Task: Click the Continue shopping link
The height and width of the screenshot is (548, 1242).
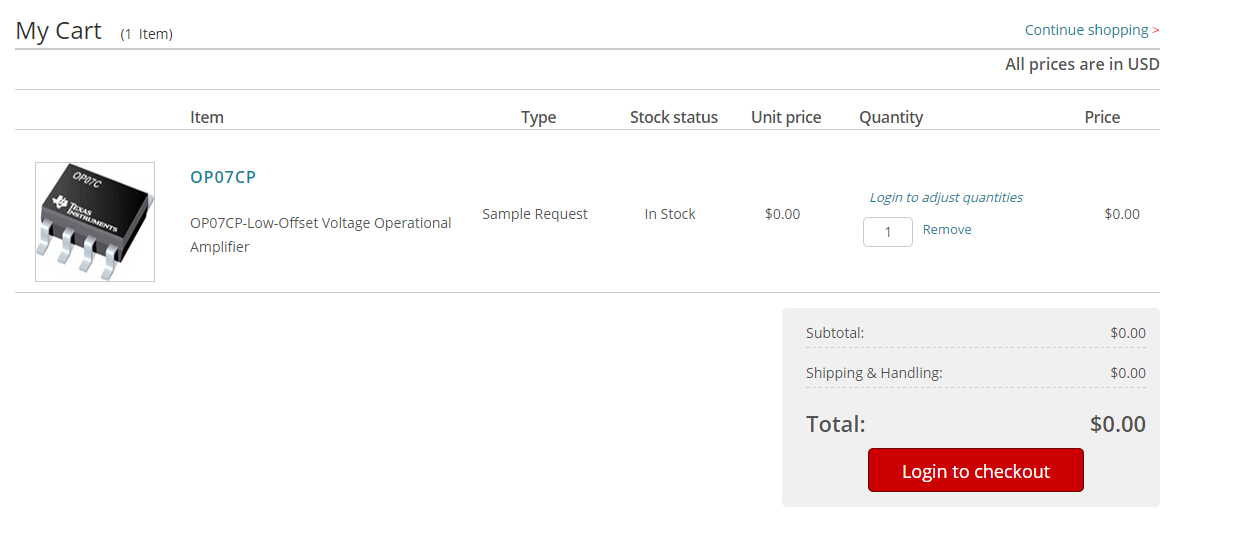Action: pyautogui.click(x=1091, y=30)
